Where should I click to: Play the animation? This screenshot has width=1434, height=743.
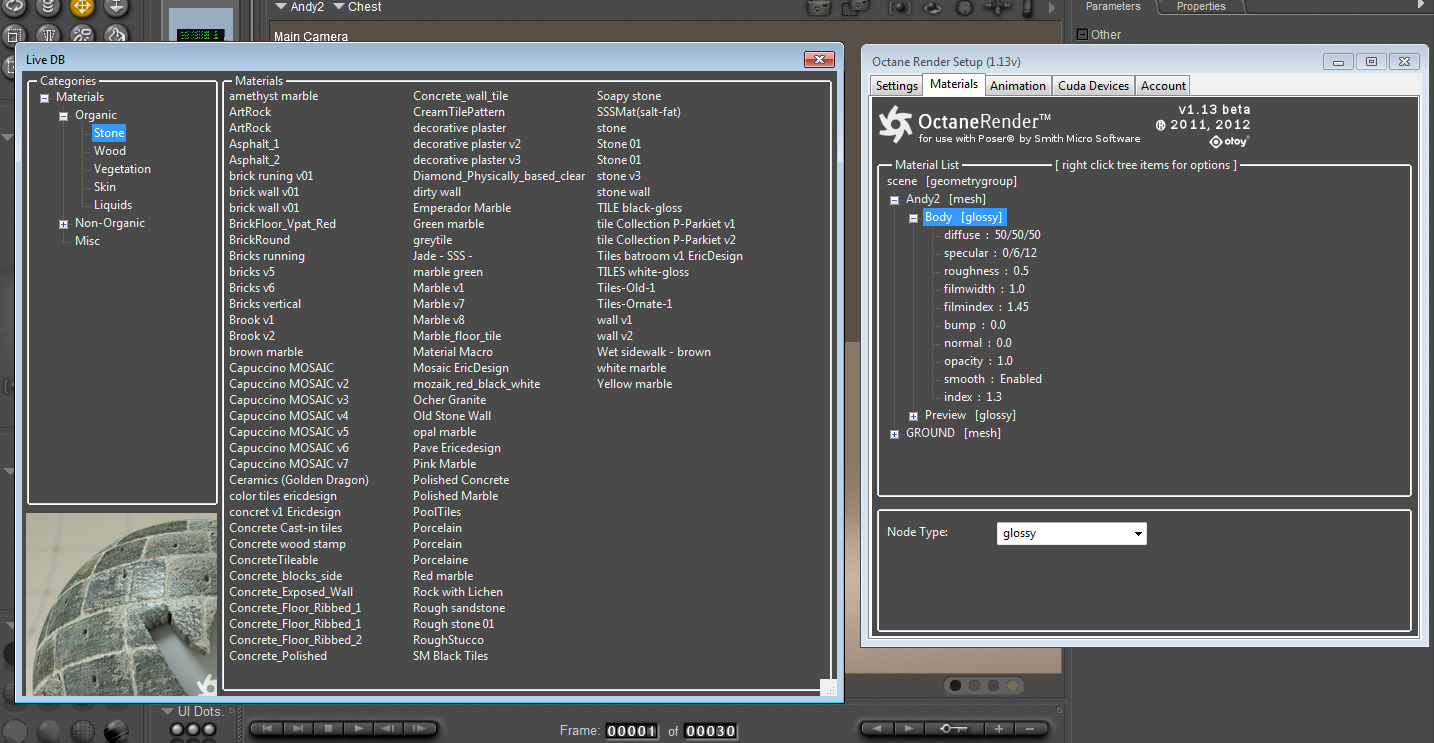[x=357, y=729]
